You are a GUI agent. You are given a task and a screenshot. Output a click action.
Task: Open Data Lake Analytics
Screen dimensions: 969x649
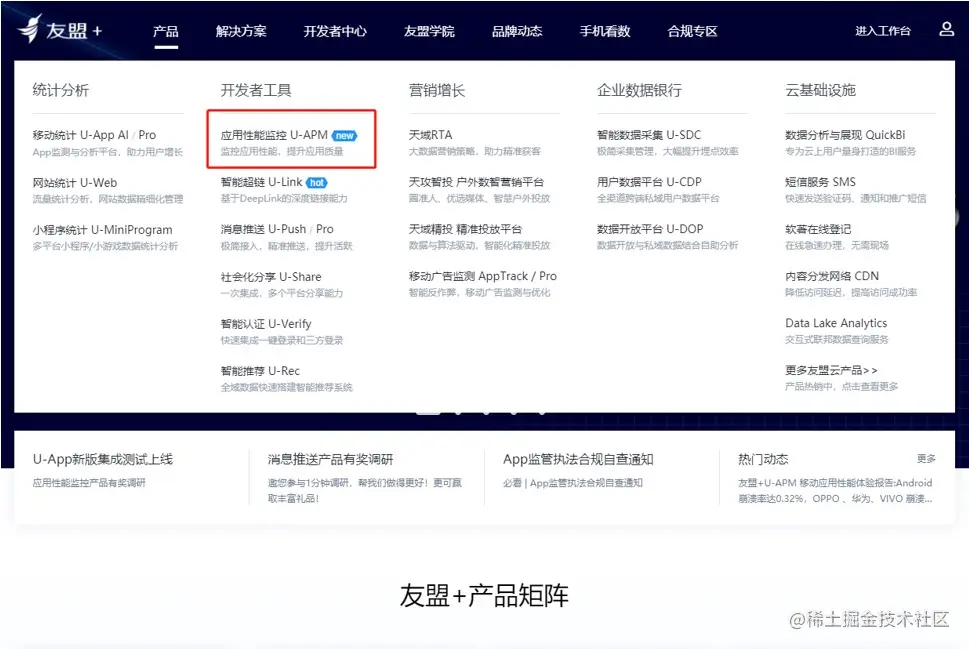[836, 323]
